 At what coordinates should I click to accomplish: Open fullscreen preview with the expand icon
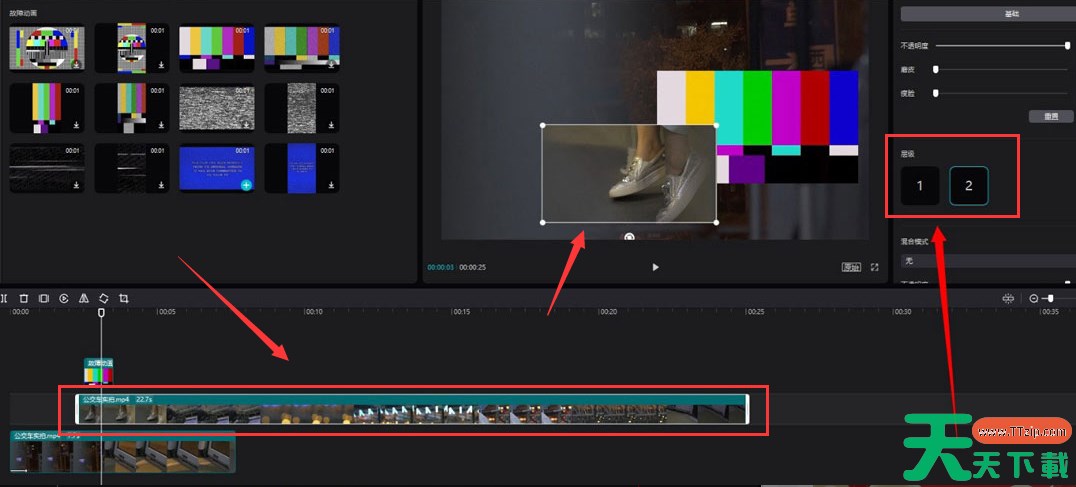tap(875, 268)
